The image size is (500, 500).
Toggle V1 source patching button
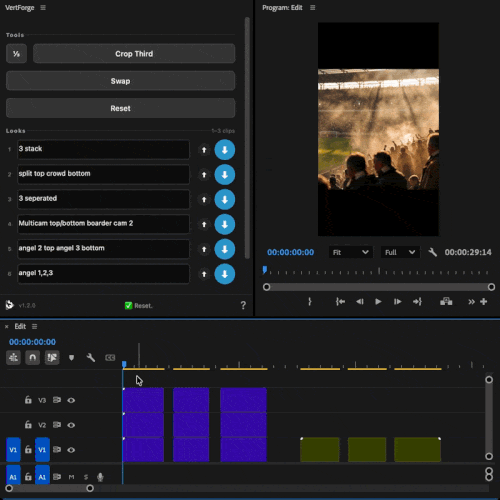[x=13, y=450]
